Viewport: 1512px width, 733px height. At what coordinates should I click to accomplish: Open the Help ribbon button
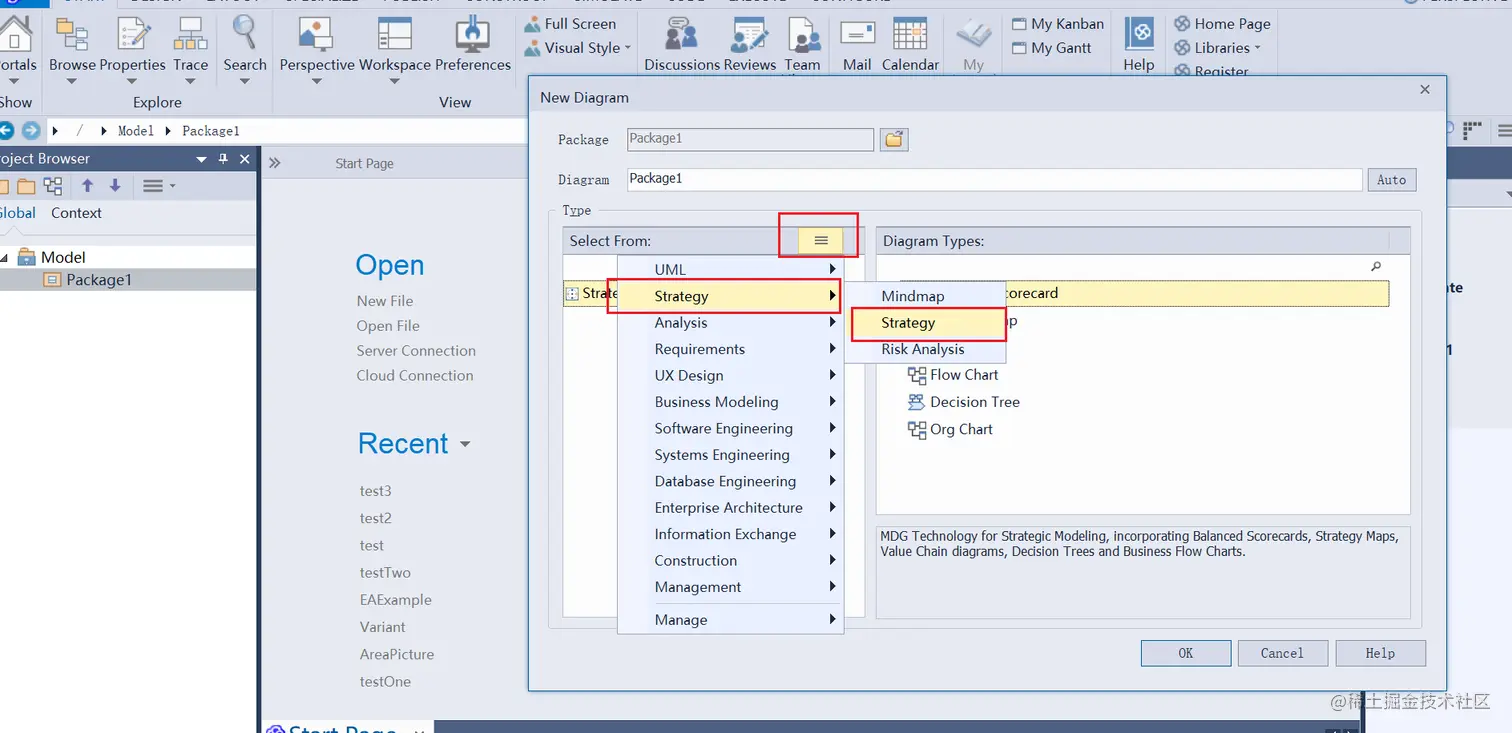[x=1139, y=45]
